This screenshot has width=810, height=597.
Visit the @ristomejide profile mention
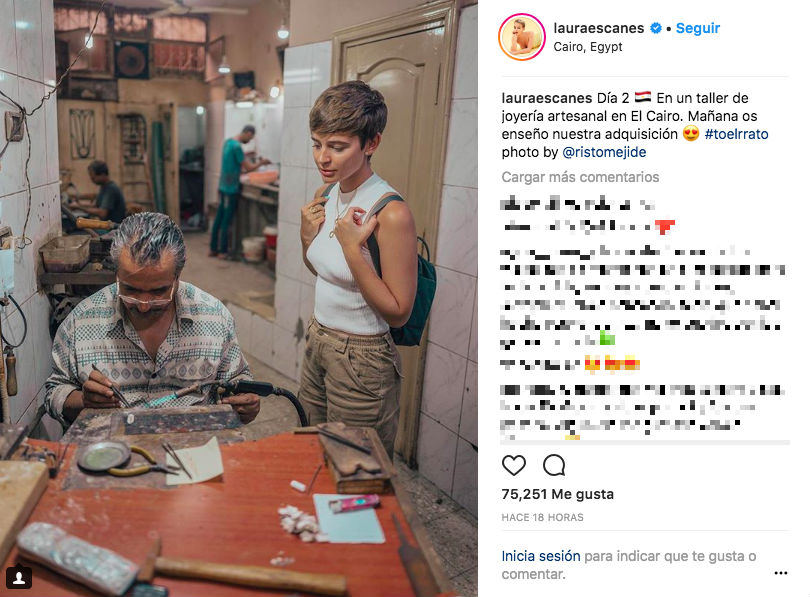[604, 152]
